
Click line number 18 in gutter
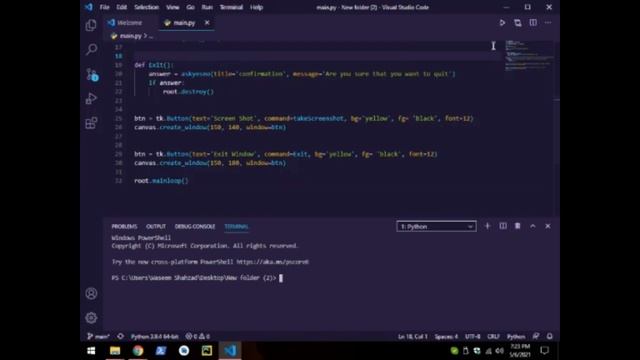118,56
